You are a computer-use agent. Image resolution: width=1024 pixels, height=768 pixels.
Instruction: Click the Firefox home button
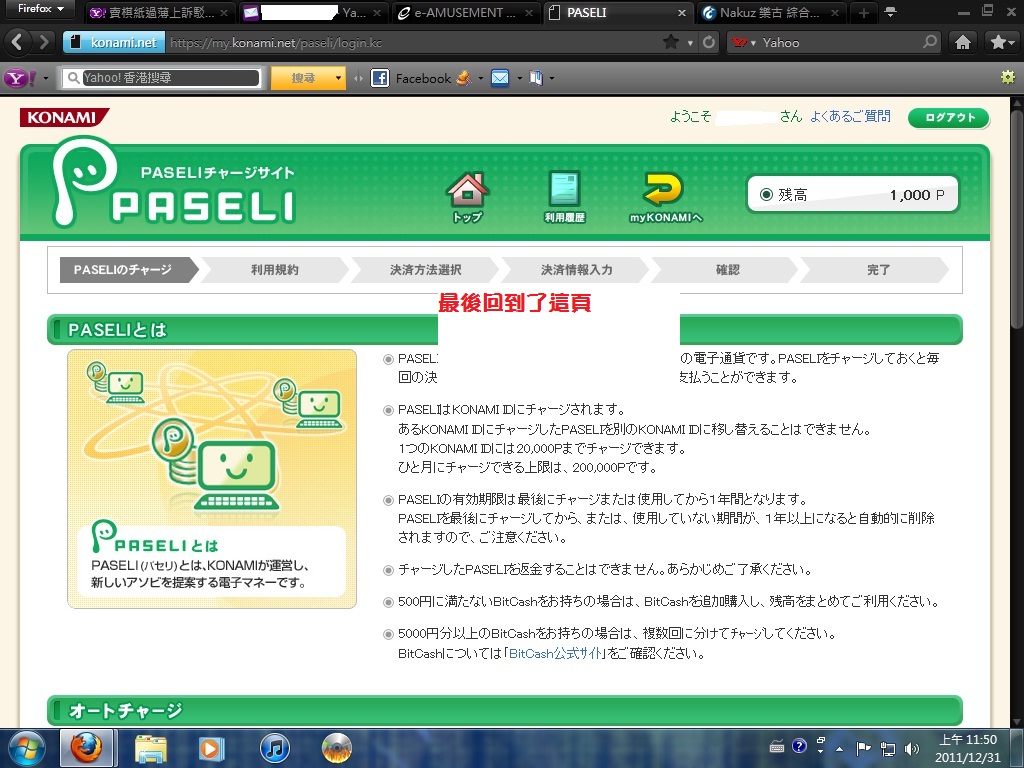963,42
